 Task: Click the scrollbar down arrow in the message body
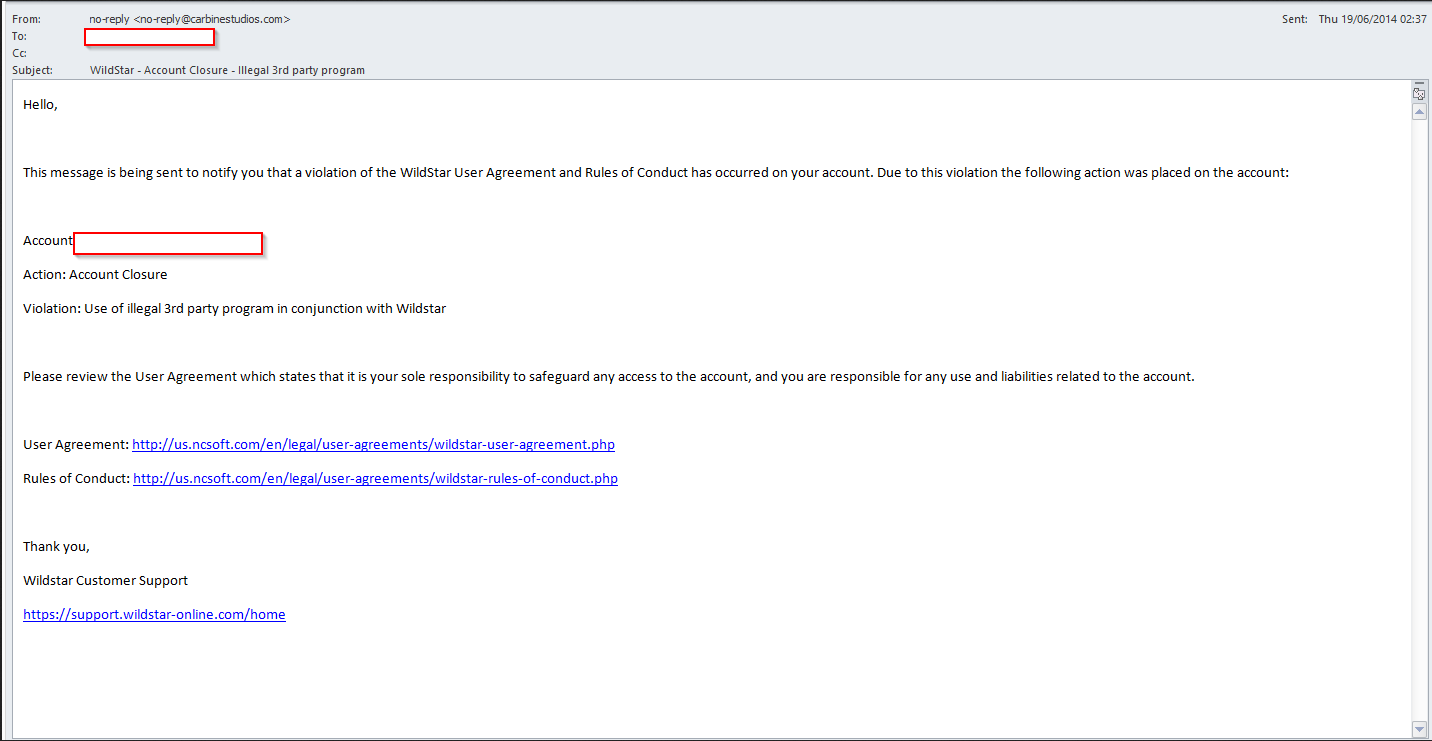tap(1419, 729)
